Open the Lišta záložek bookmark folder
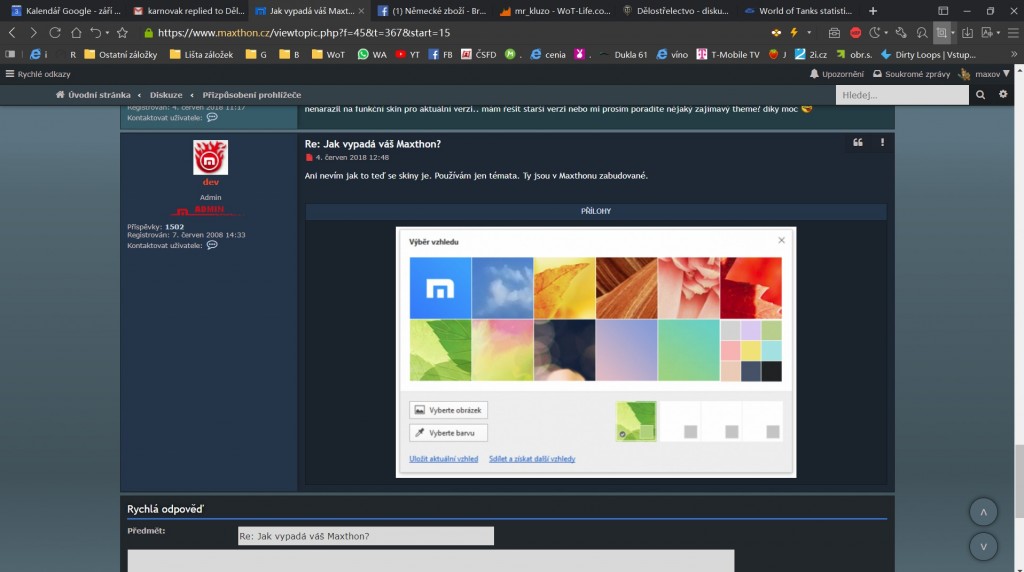This screenshot has width=1024, height=572. click(201, 54)
